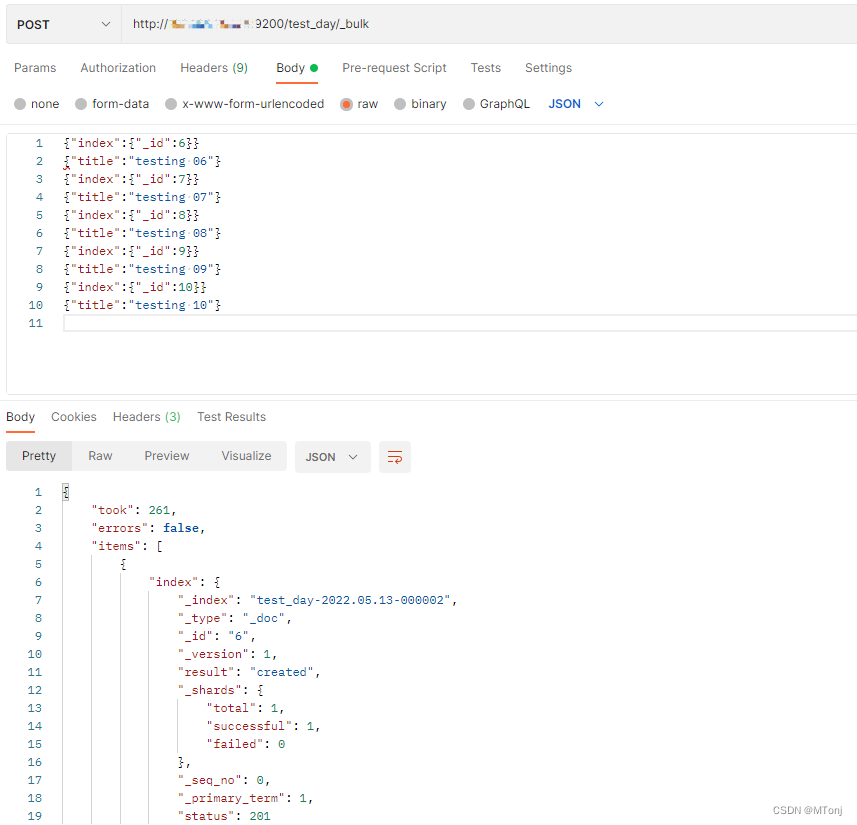Open the response JSON format dropdown

pyautogui.click(x=330, y=456)
